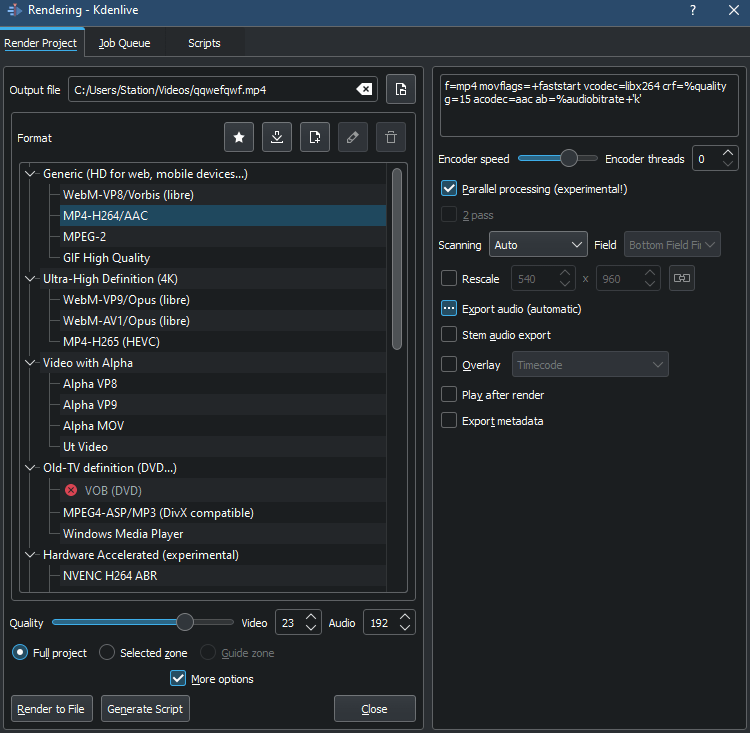Click the Generate Script button
This screenshot has height=733, width=750.
[x=145, y=709]
